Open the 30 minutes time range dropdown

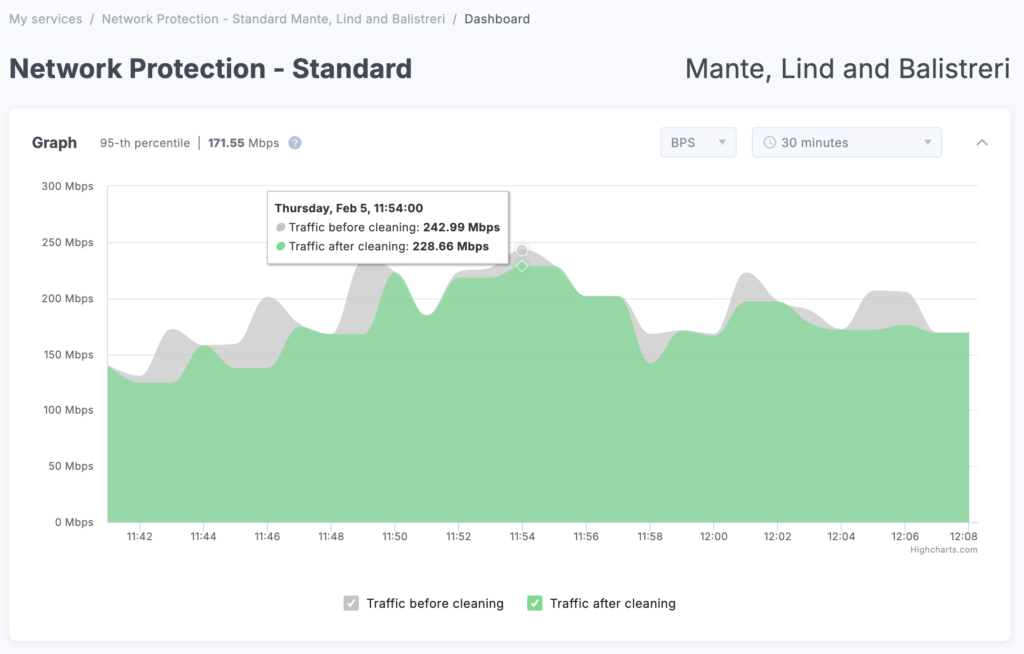point(846,143)
